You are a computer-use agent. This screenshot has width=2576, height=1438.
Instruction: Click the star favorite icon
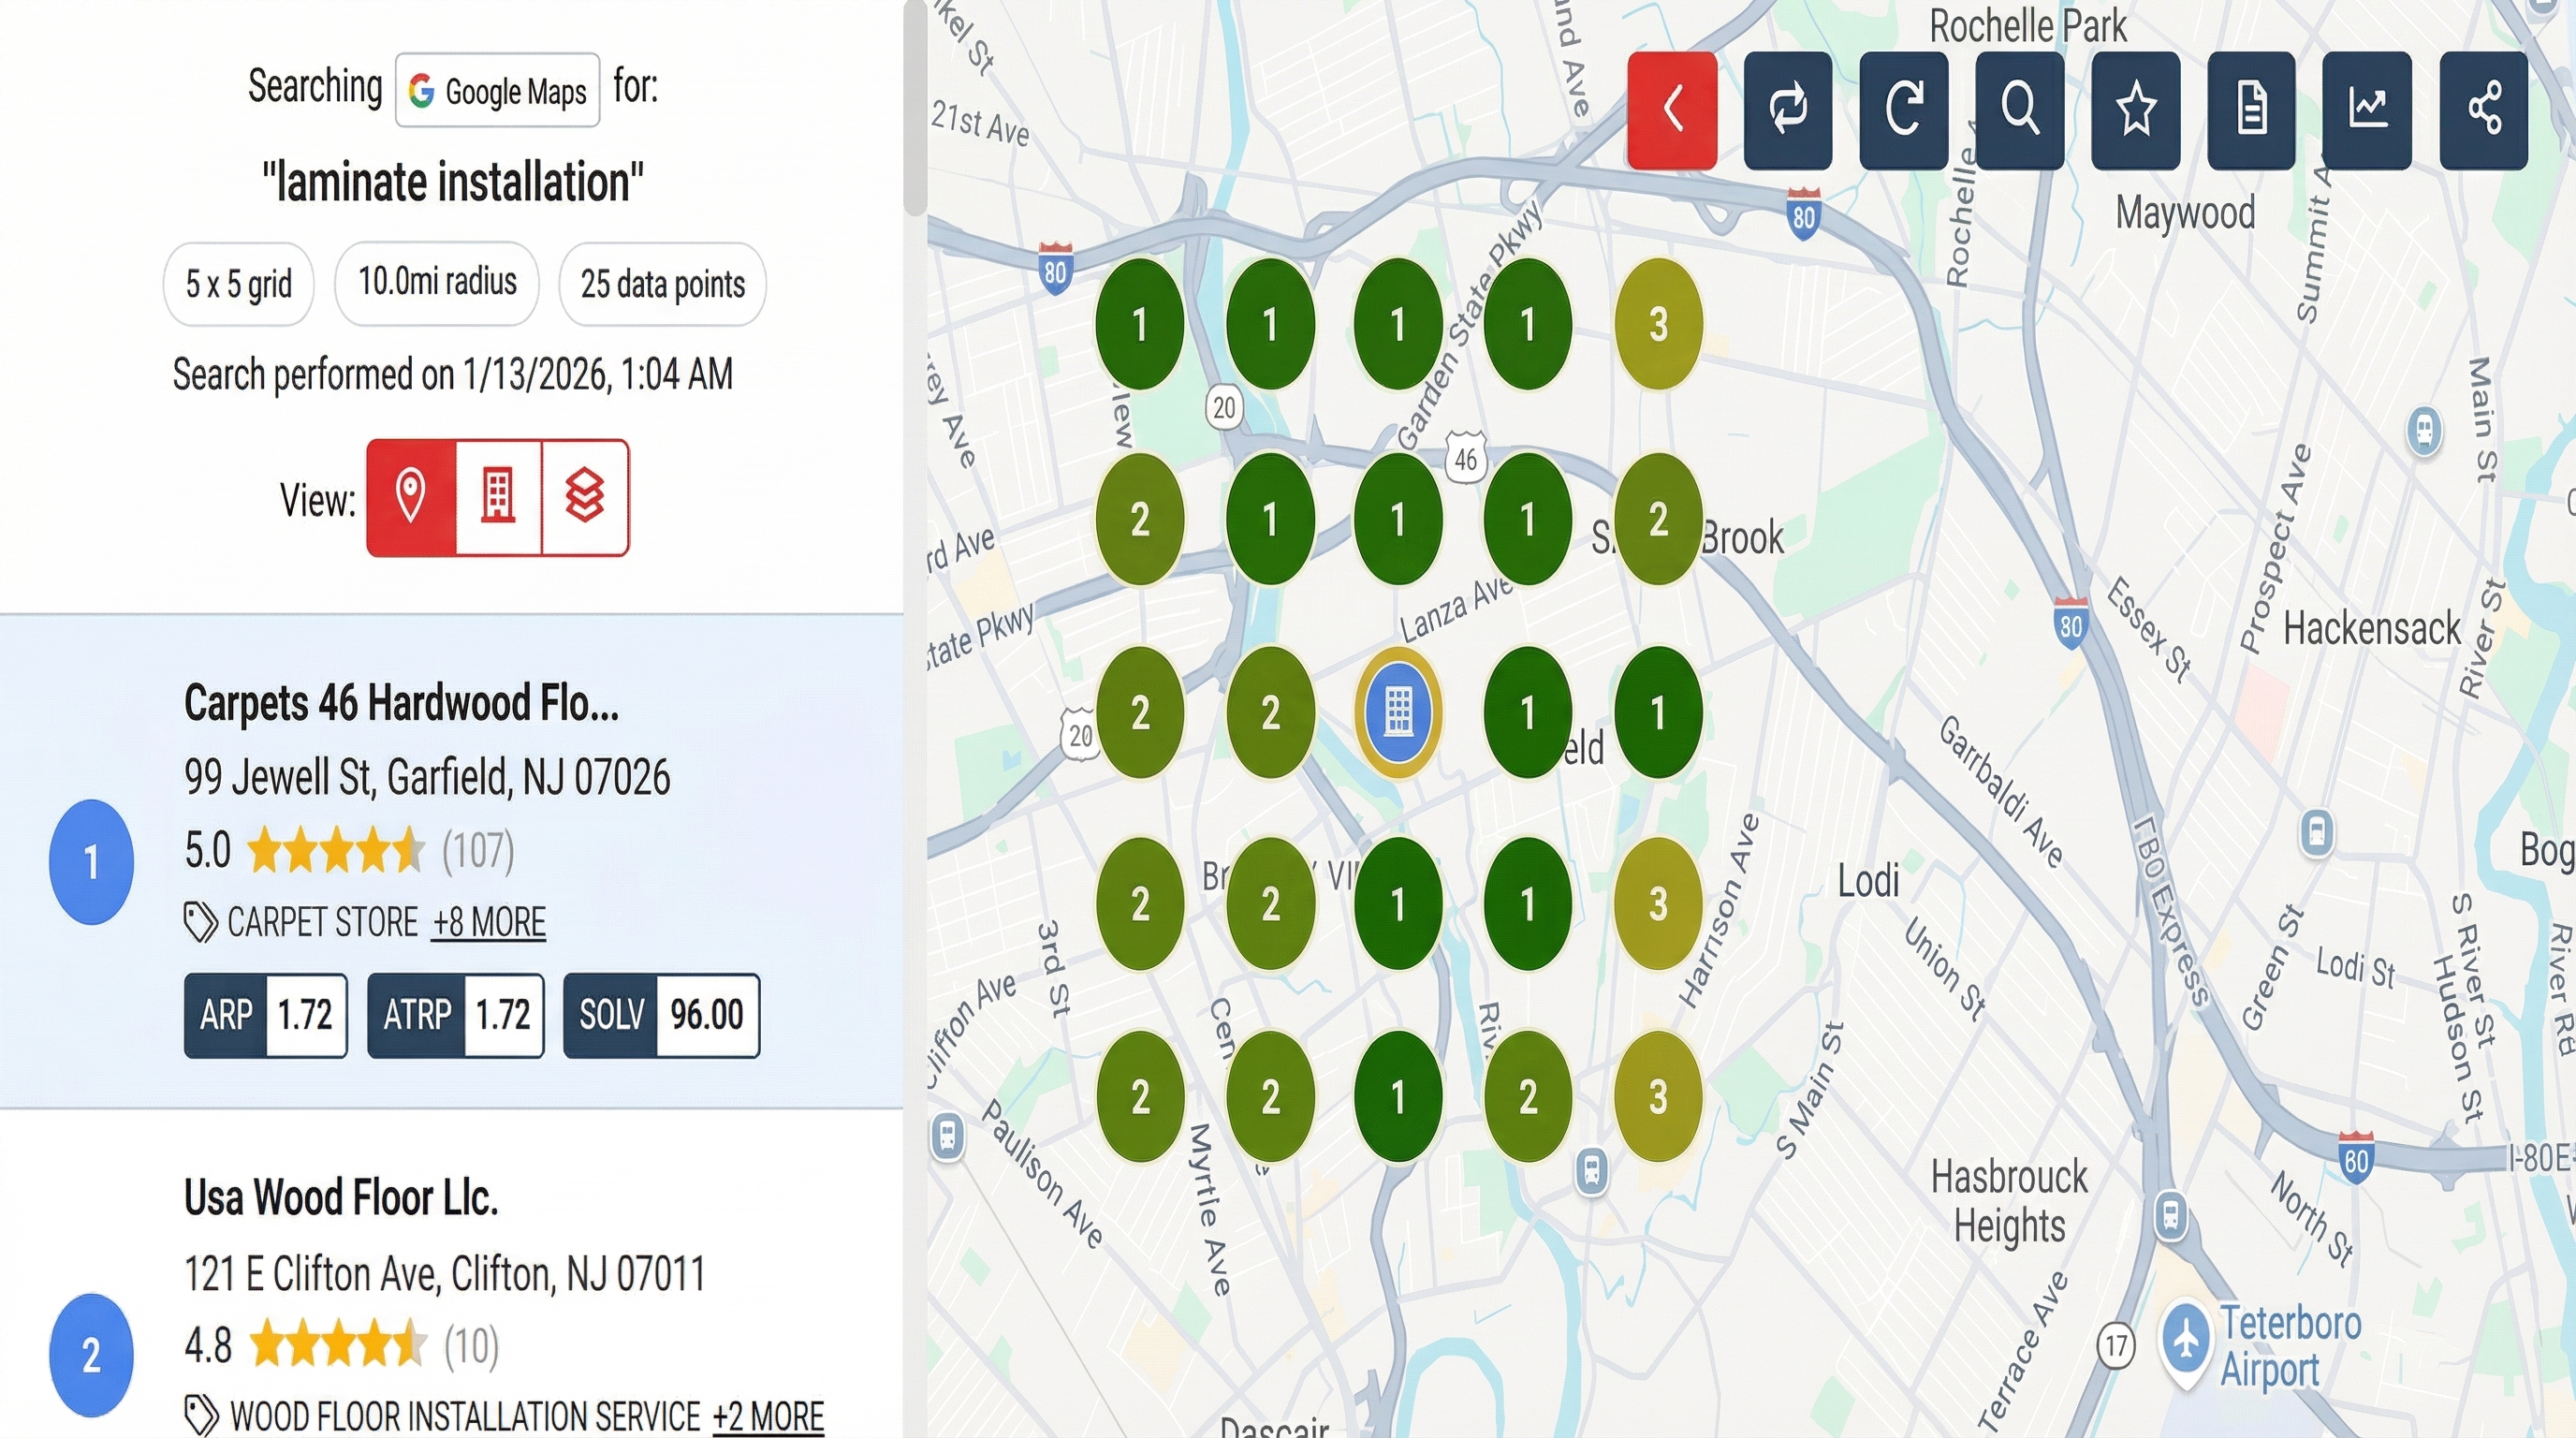[x=2135, y=110]
